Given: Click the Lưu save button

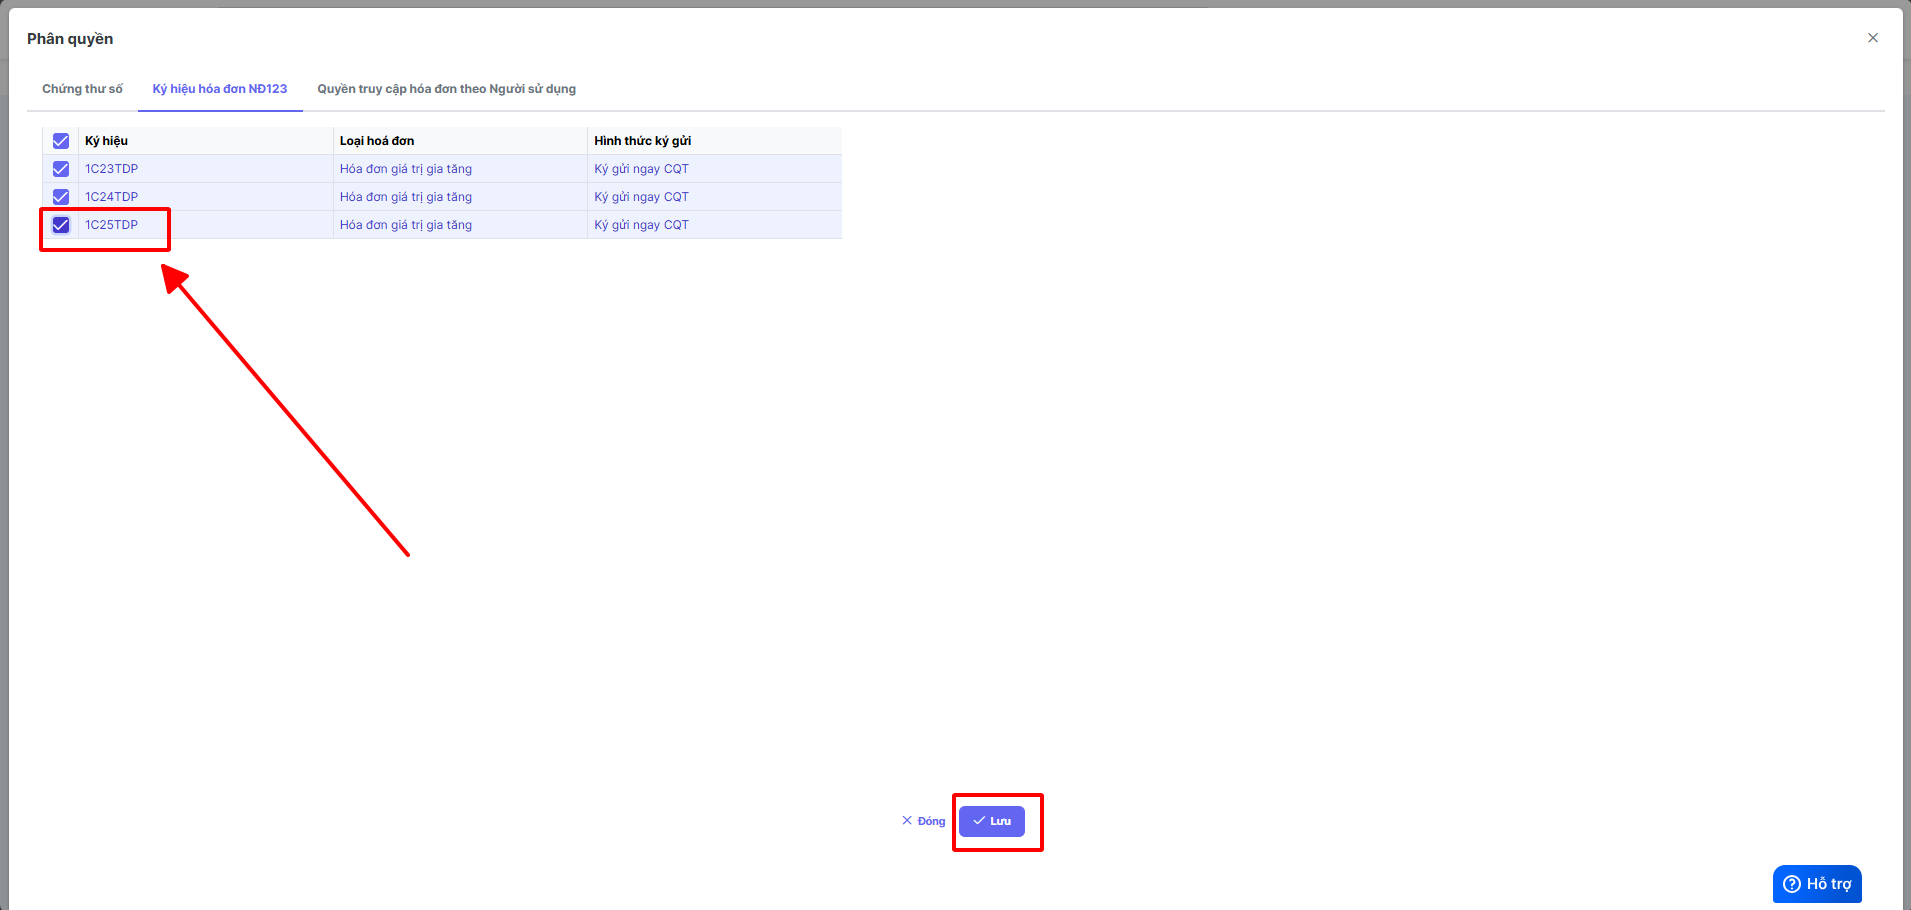Looking at the screenshot, I should pos(991,821).
